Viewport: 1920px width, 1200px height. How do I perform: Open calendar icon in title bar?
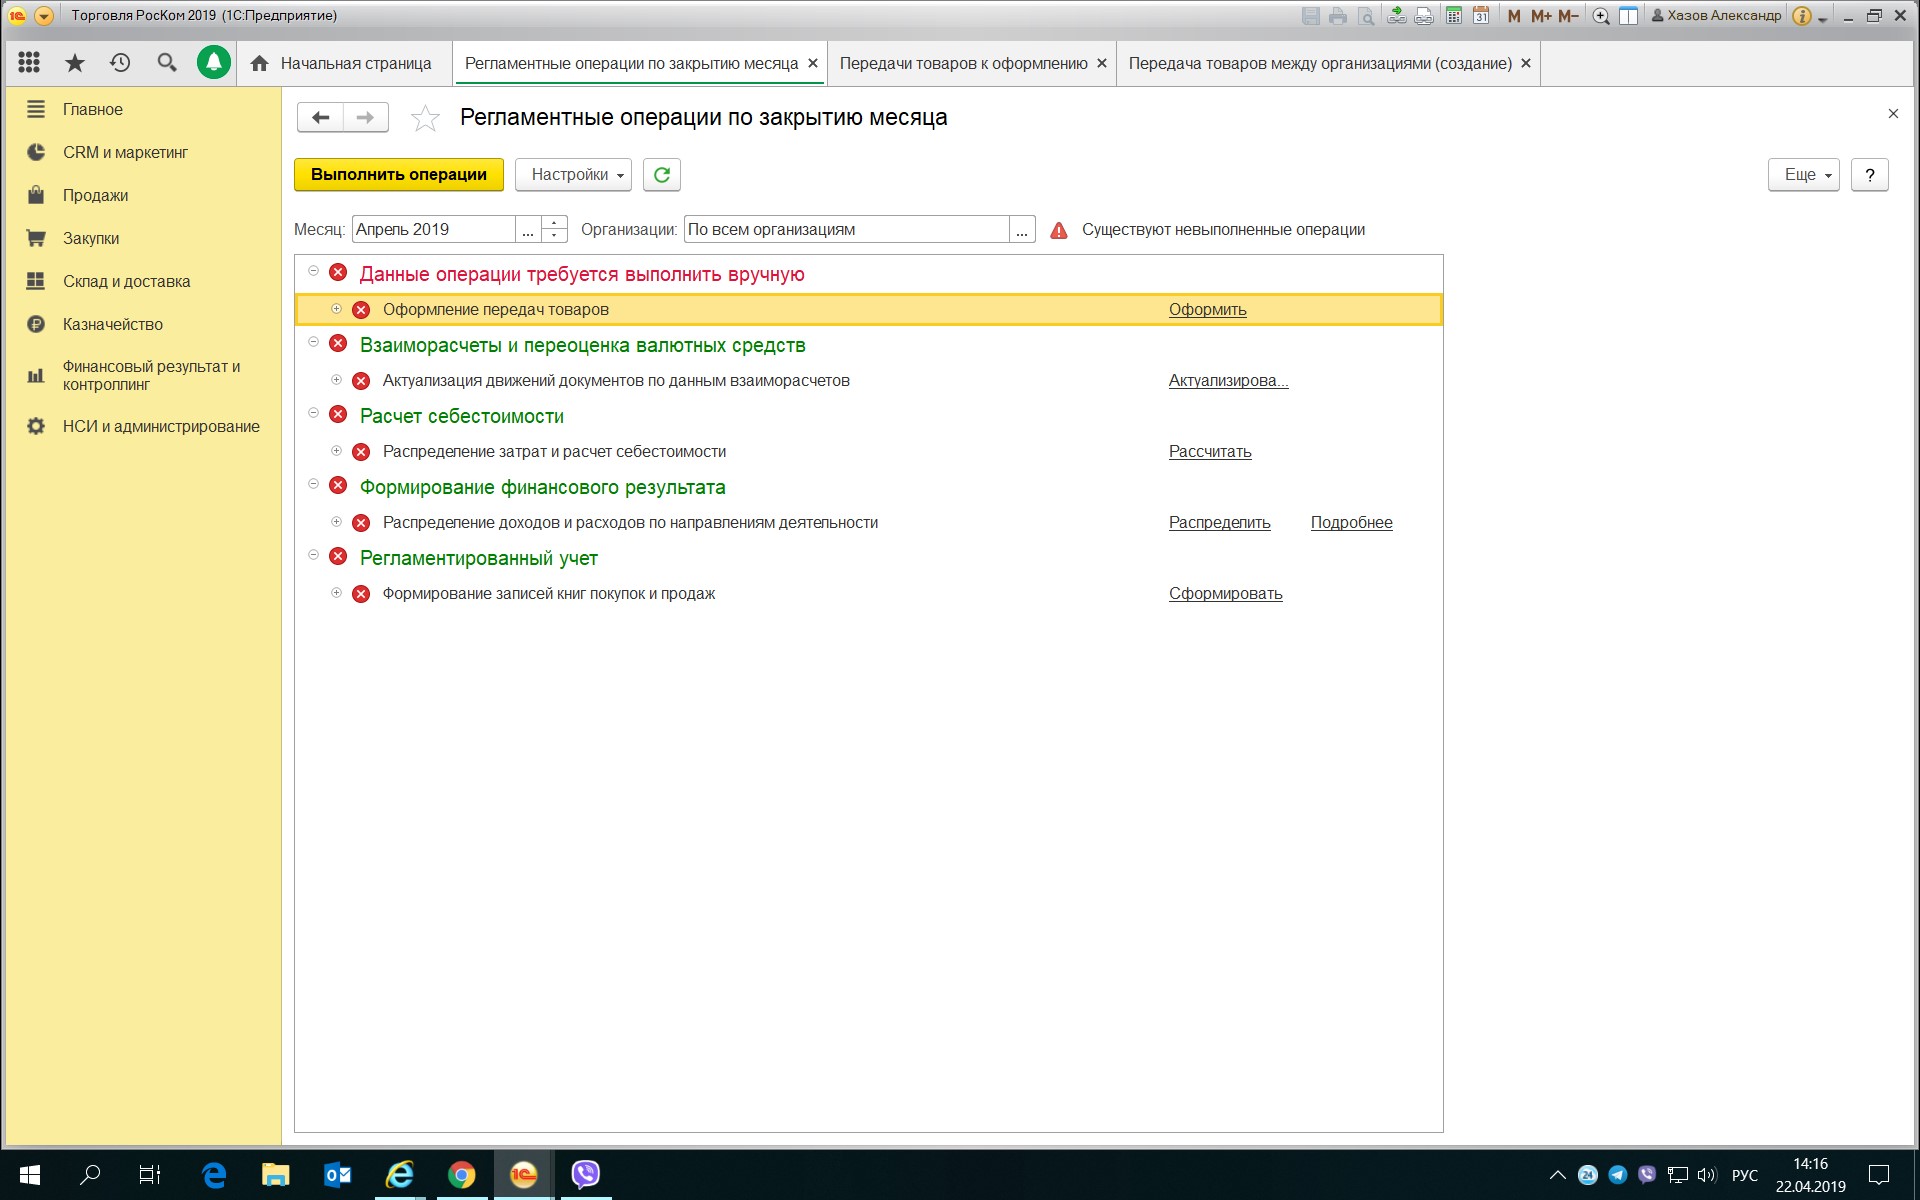coord(1481,16)
